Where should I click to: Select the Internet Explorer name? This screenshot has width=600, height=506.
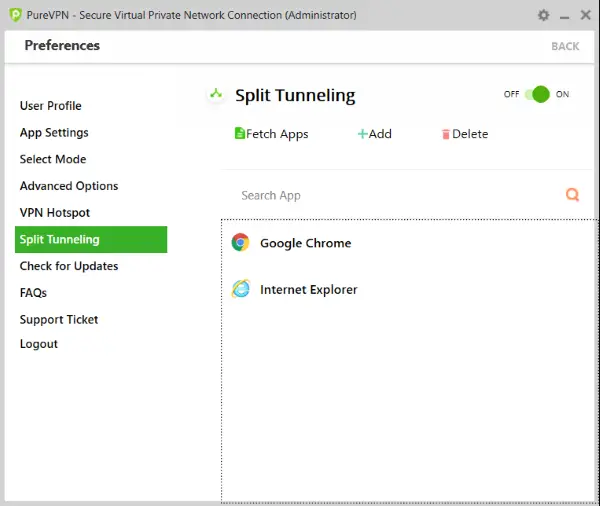[308, 290]
